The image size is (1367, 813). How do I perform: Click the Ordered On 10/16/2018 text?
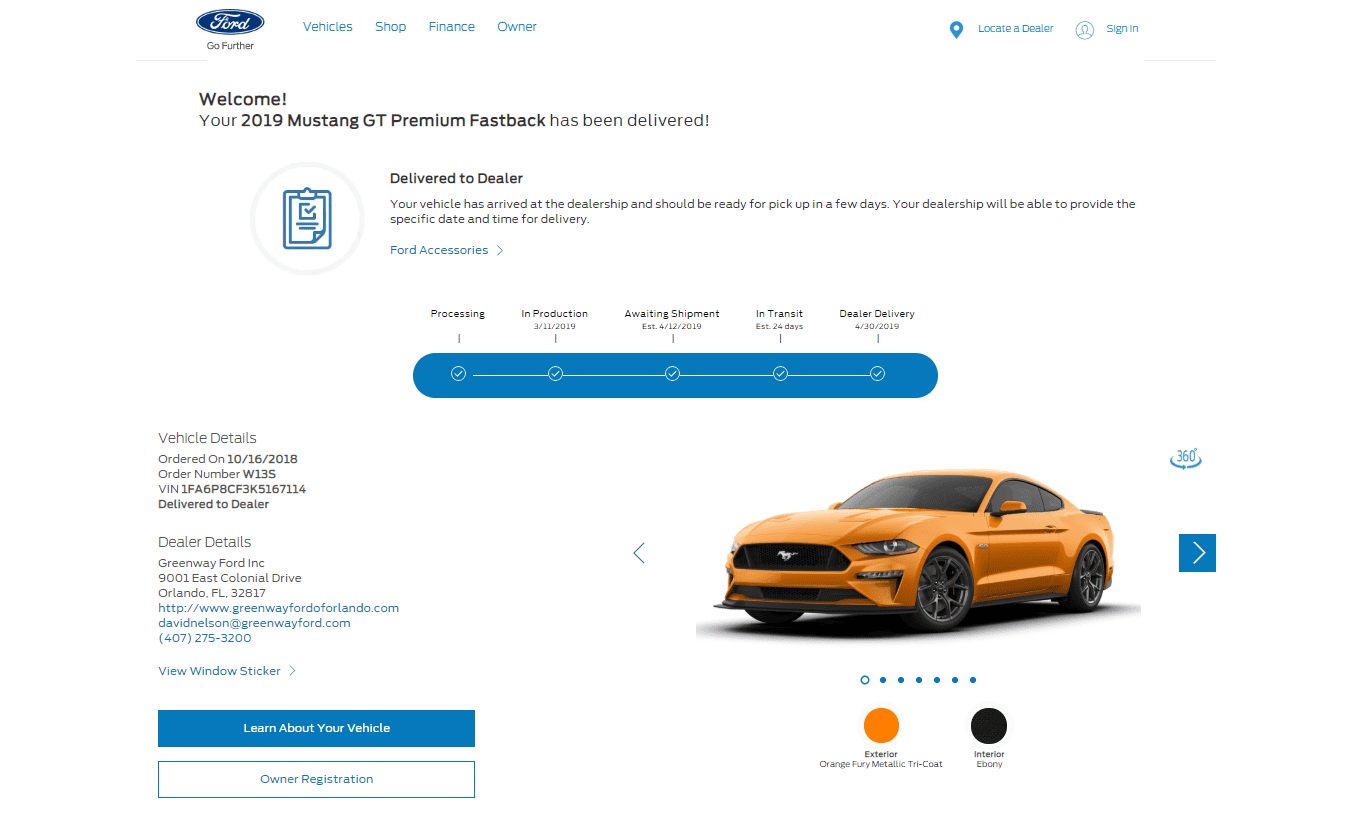click(x=228, y=459)
